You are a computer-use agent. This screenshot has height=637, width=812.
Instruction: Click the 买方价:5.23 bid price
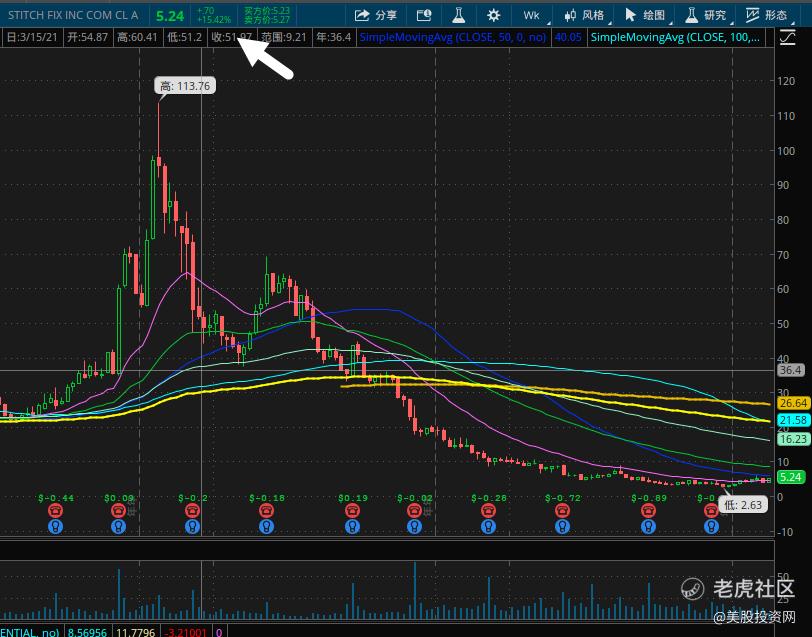pyautogui.click(x=267, y=11)
